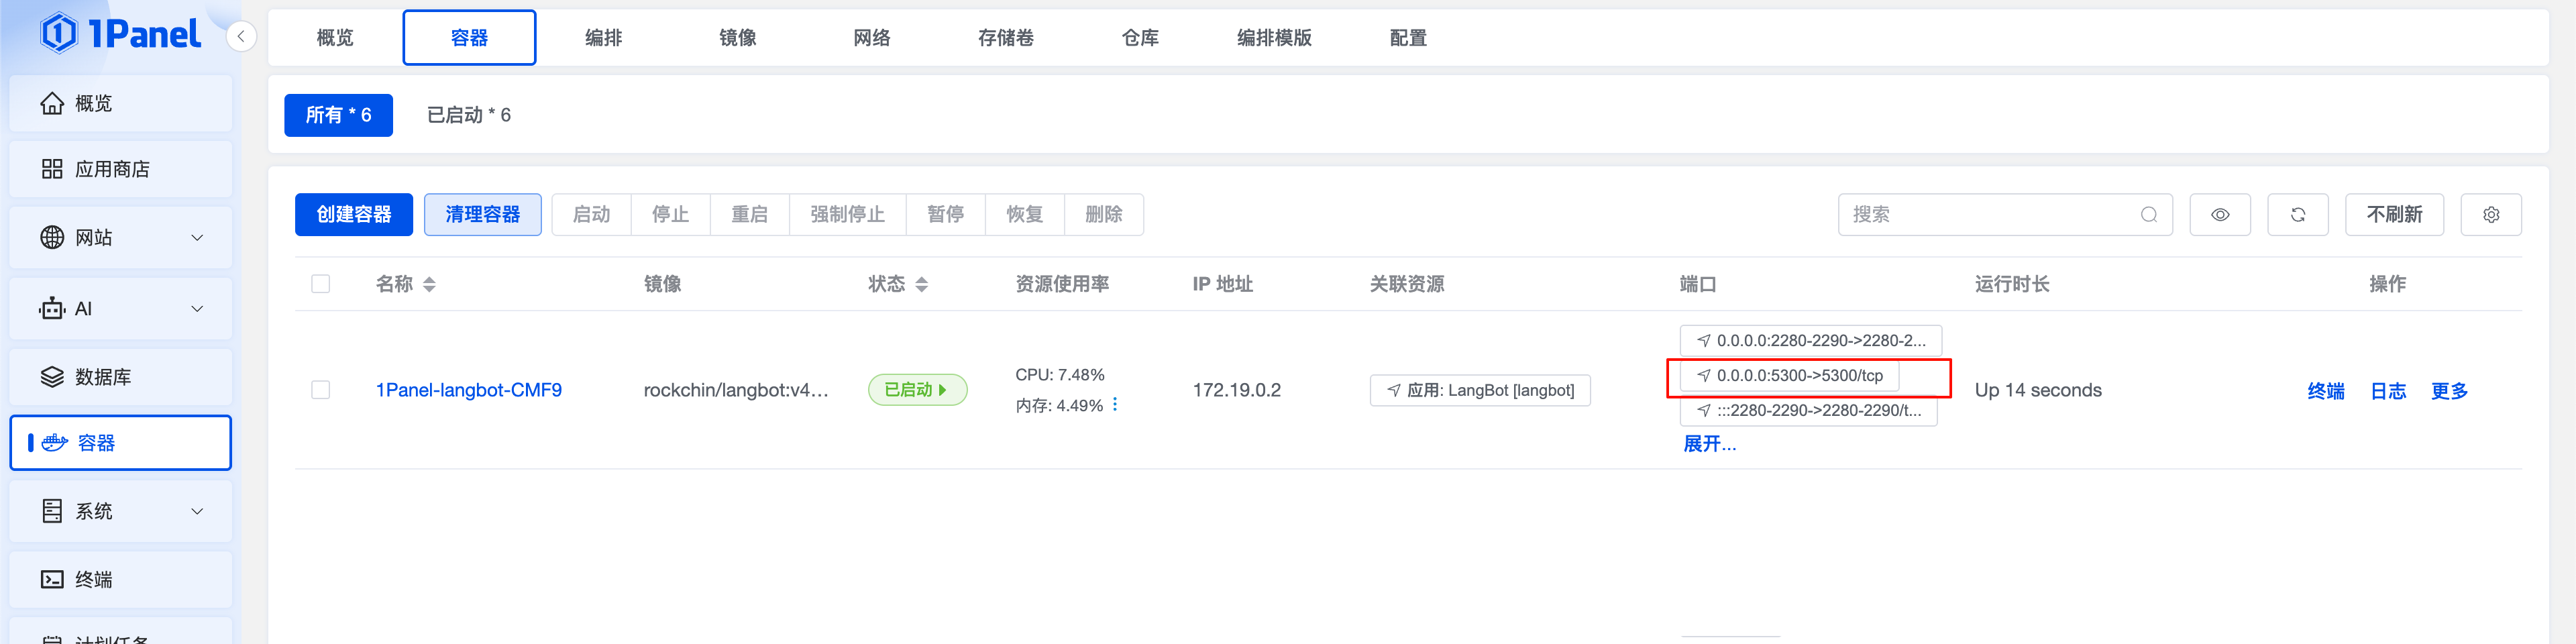Screen dimensions: 2576x644
Task: Check the select-all checkbox in table header
Action: coord(320,283)
